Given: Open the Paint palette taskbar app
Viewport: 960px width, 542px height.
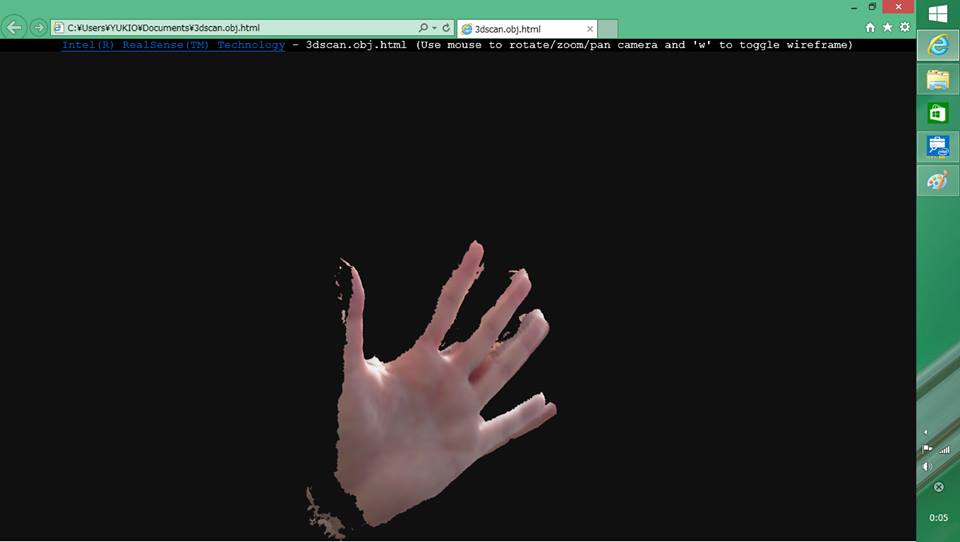Looking at the screenshot, I should (x=937, y=181).
